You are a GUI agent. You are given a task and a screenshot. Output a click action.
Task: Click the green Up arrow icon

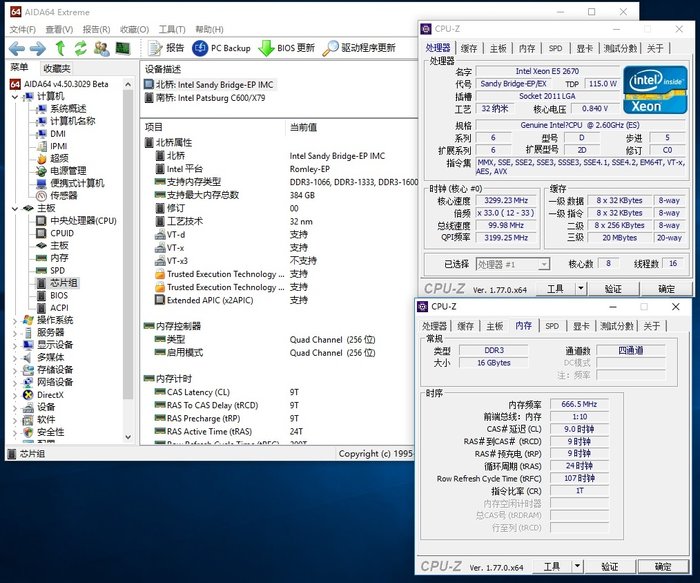point(60,48)
